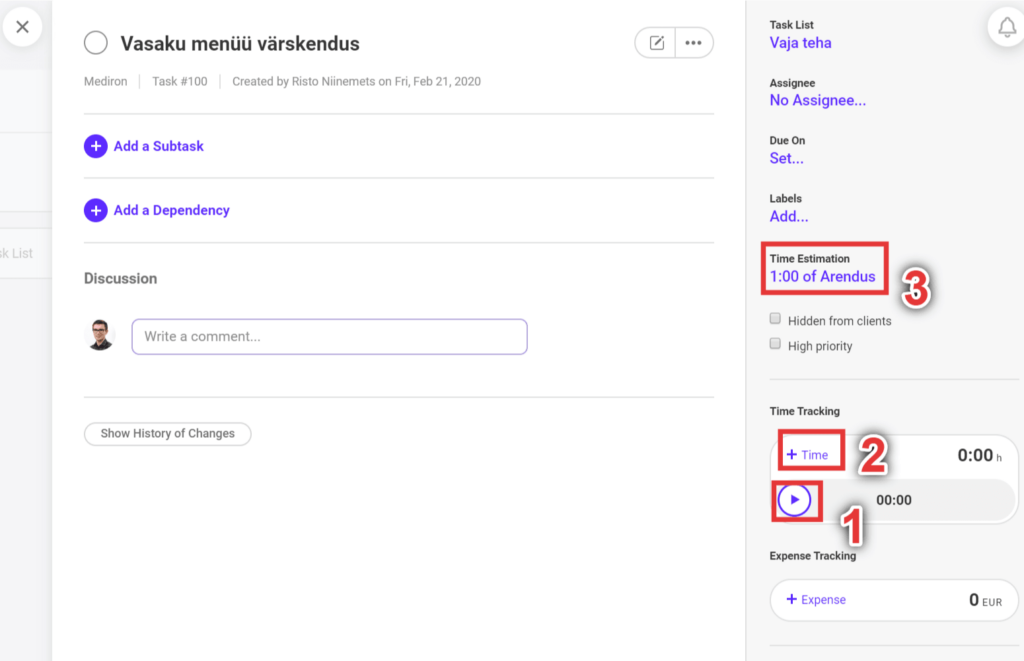This screenshot has height=661, width=1024.
Task: Add labels to the task
Action: pyautogui.click(x=789, y=216)
